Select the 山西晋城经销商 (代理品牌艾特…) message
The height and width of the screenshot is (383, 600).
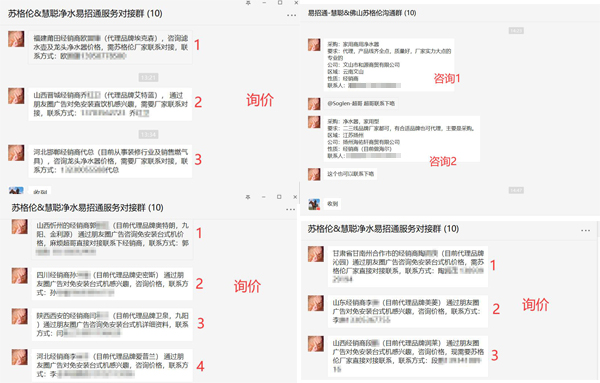110,104
